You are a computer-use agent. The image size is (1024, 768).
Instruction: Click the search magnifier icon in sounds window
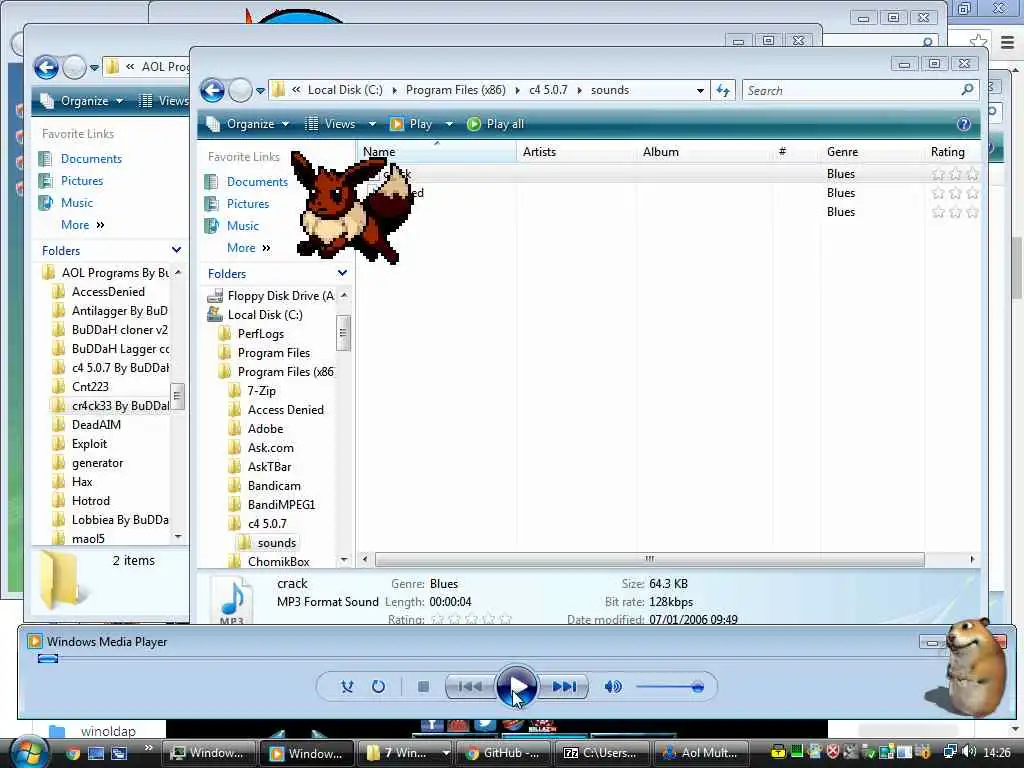967,89
